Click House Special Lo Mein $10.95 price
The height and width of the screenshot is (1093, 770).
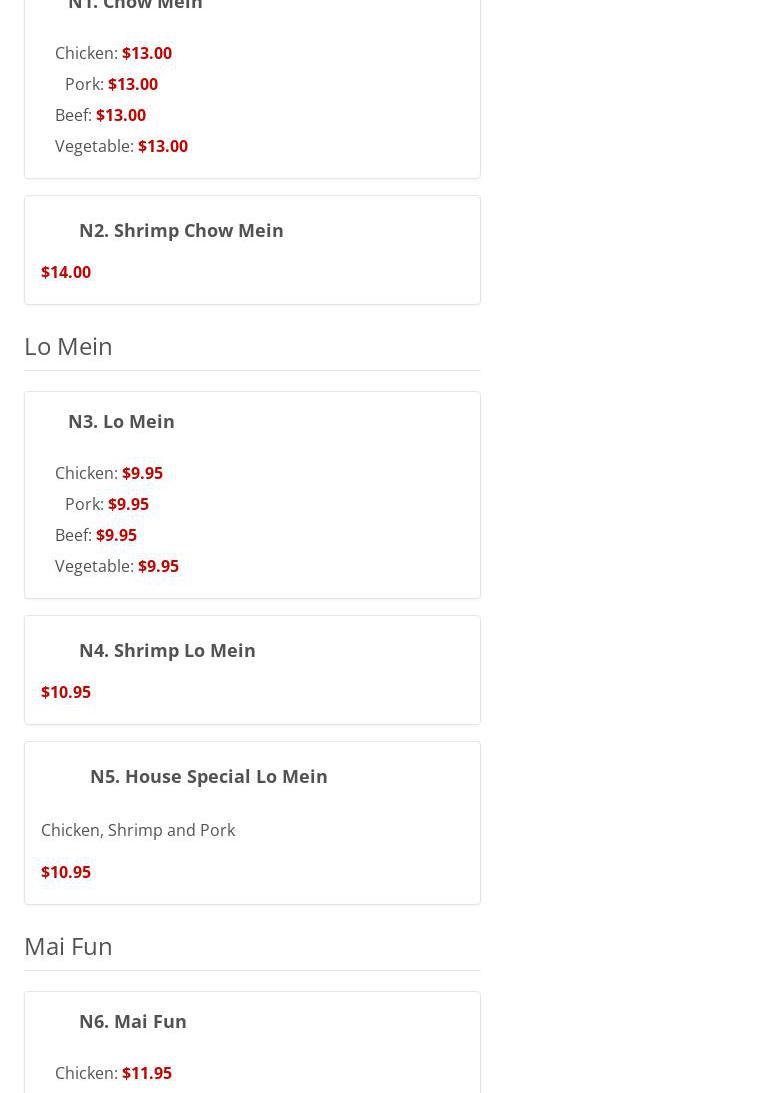66,872
